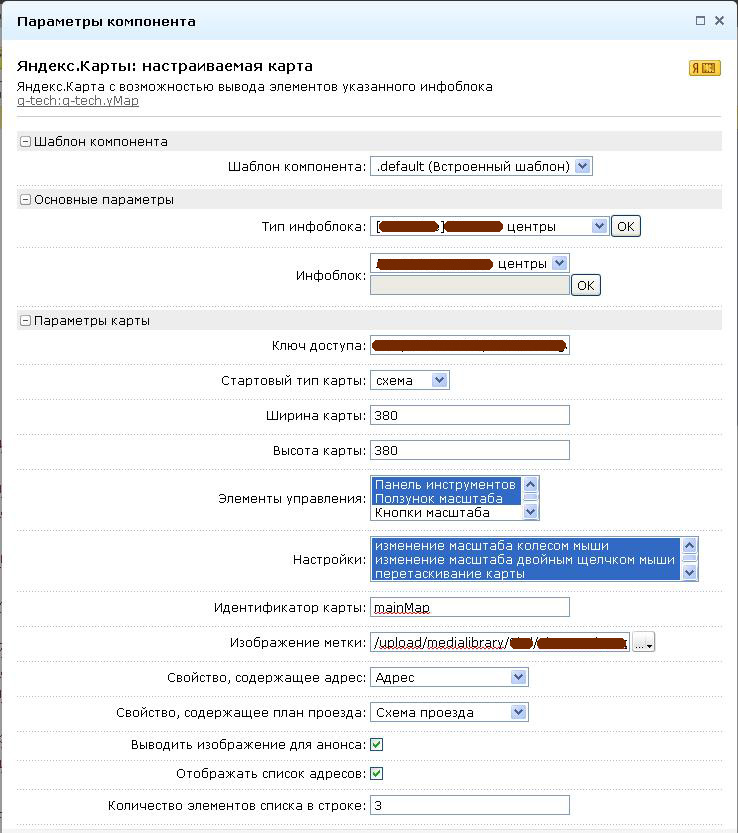Click the Изображение метки path field
This screenshot has height=833, width=738.
click(x=500, y=642)
